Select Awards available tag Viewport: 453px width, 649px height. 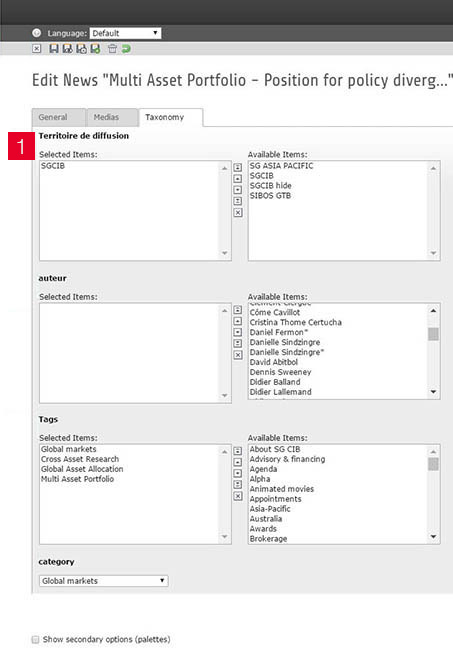(263, 529)
